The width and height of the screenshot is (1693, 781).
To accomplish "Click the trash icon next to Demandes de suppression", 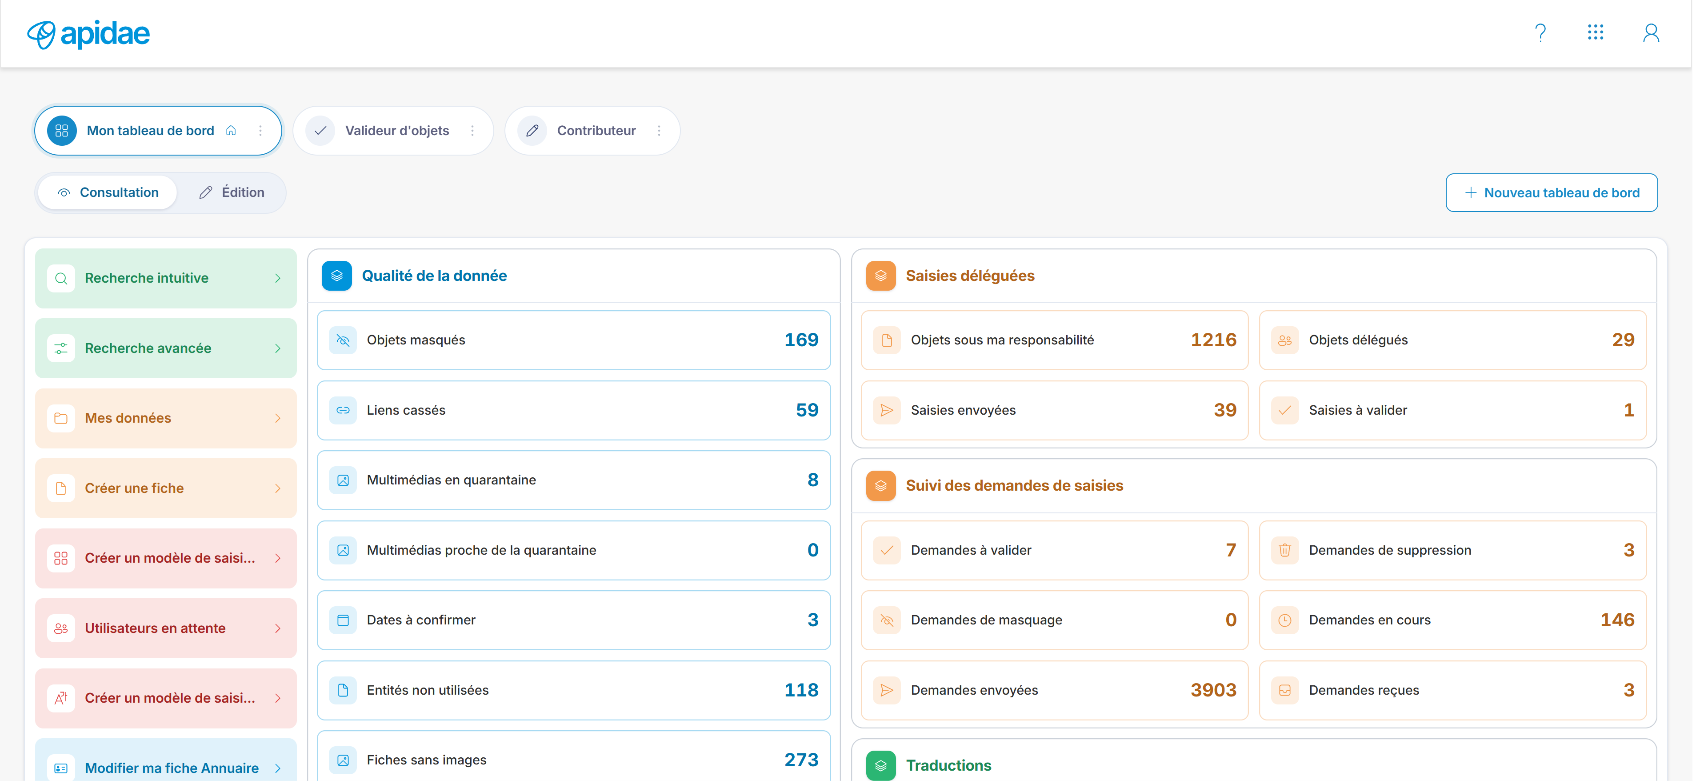I will (1285, 550).
